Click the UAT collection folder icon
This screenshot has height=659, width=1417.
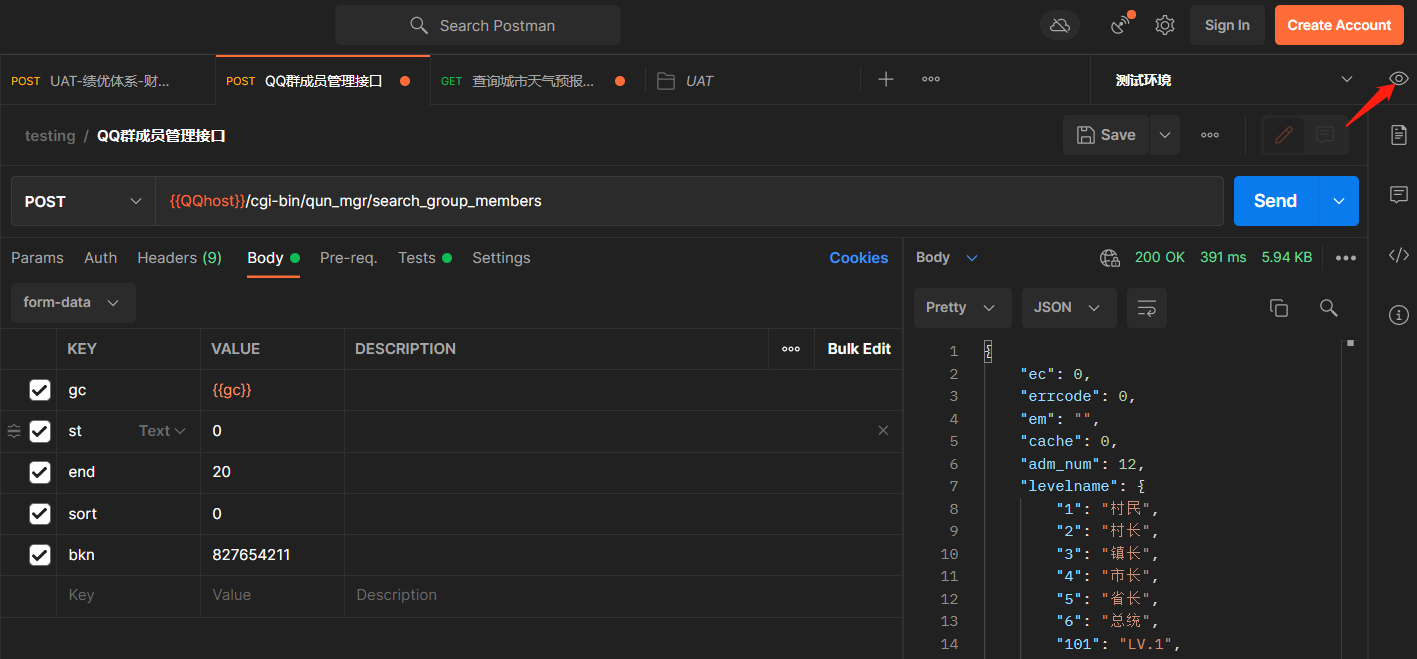point(666,81)
